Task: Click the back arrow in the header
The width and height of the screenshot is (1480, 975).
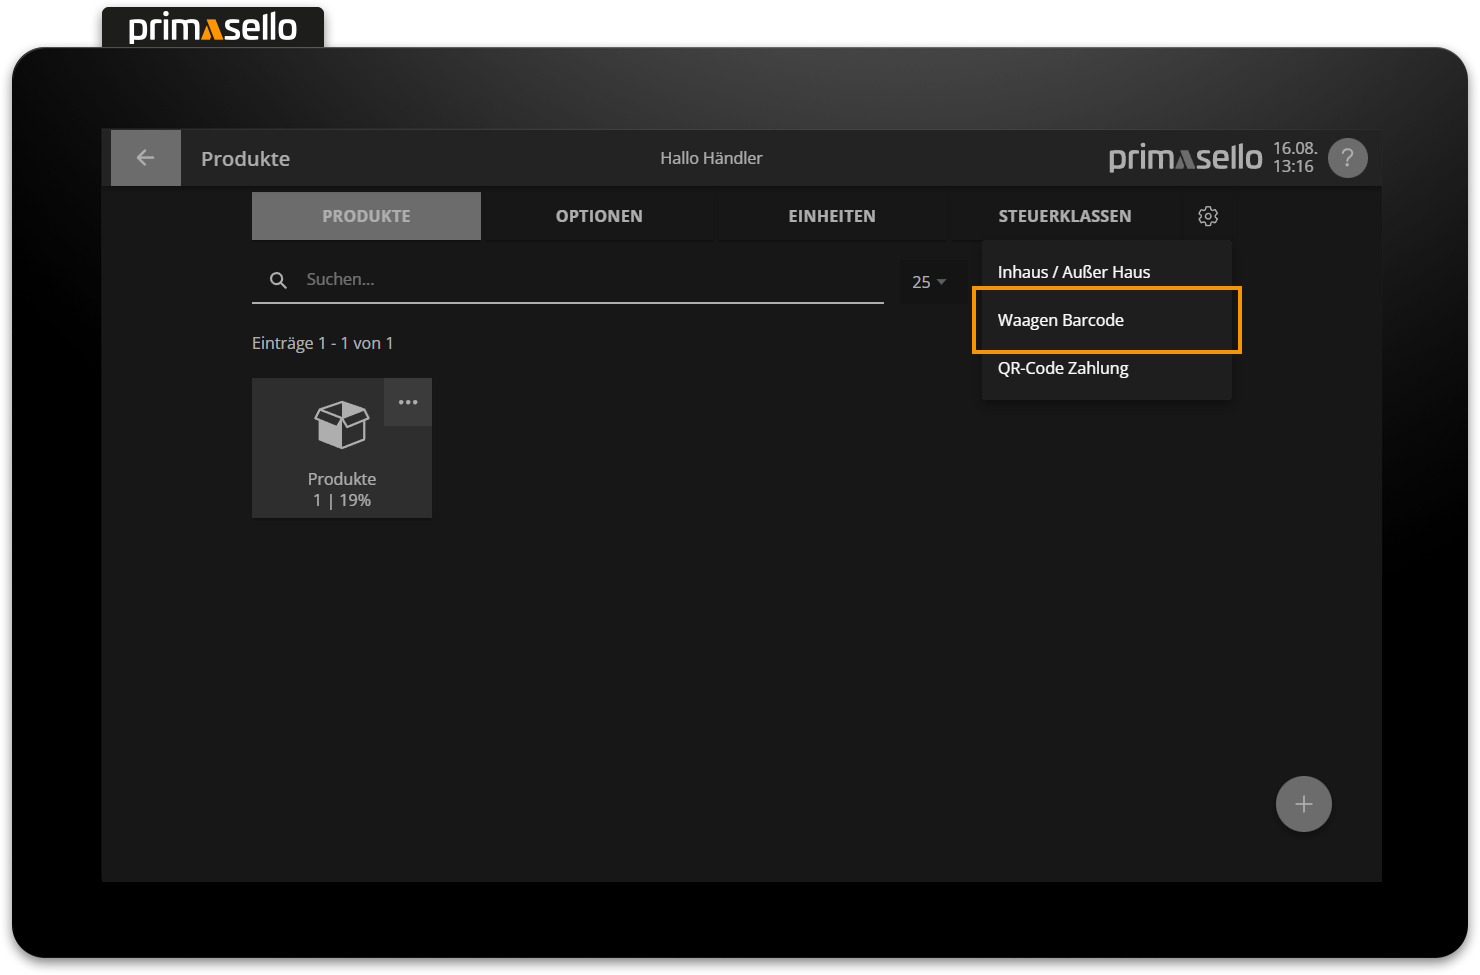Action: 145,157
